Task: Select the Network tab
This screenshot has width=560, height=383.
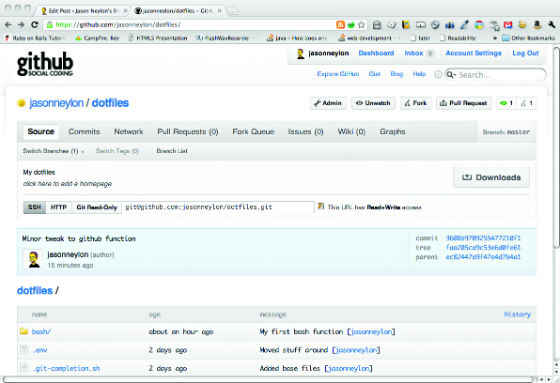Action: pyautogui.click(x=129, y=132)
